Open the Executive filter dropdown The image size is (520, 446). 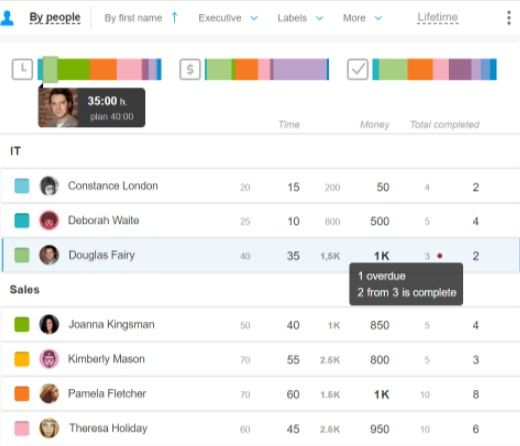point(228,18)
